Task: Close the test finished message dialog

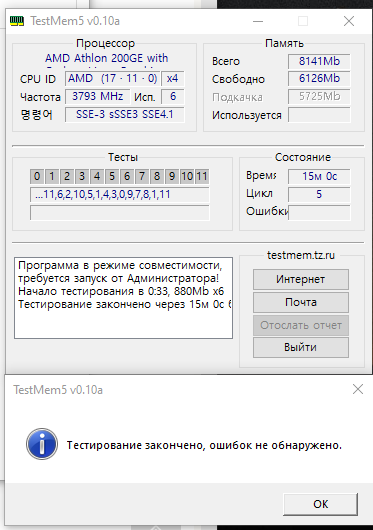Action: tap(358, 389)
